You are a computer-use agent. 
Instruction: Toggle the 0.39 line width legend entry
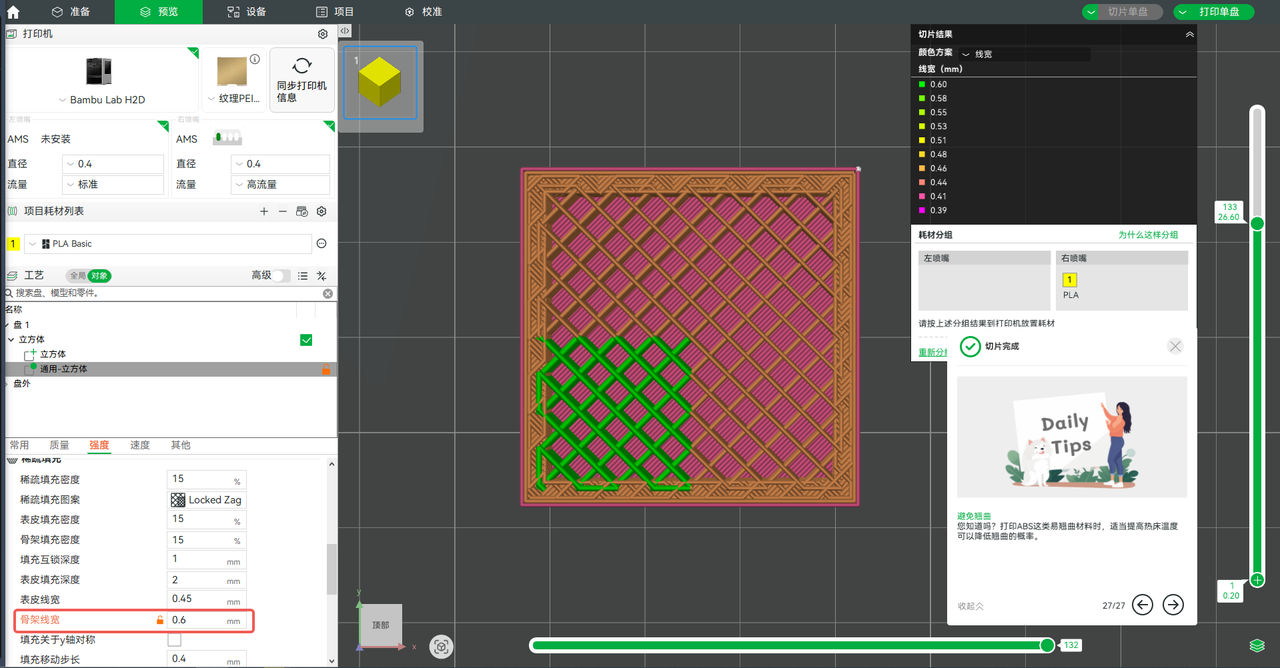(x=933, y=210)
